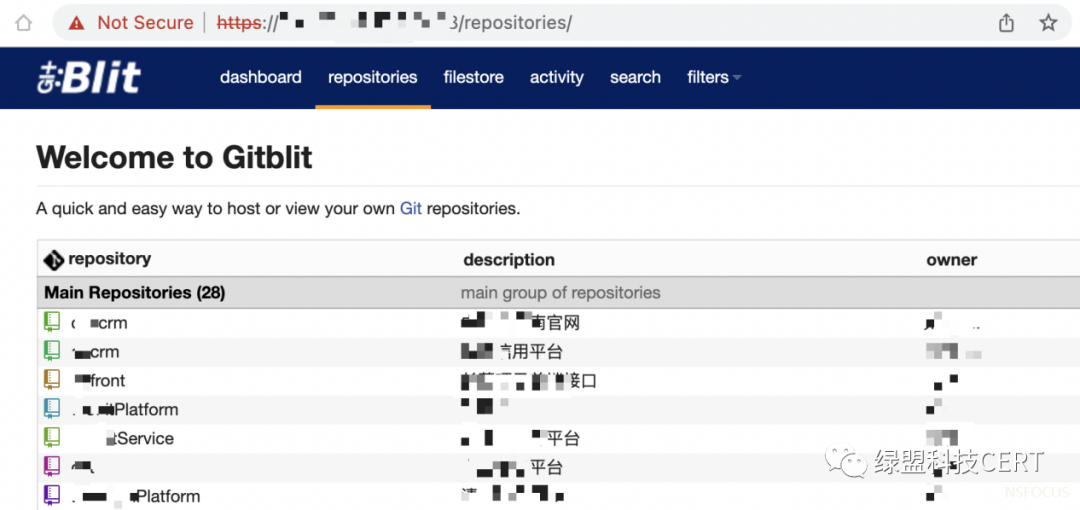Open the Platform repository next to the purple icon
1080x510 pixels.
(x=136, y=496)
